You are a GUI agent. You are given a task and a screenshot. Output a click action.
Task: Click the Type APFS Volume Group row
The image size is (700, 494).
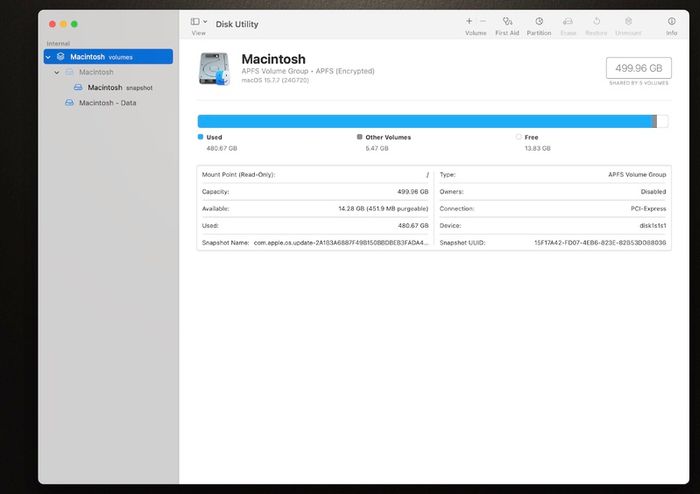click(x=553, y=174)
